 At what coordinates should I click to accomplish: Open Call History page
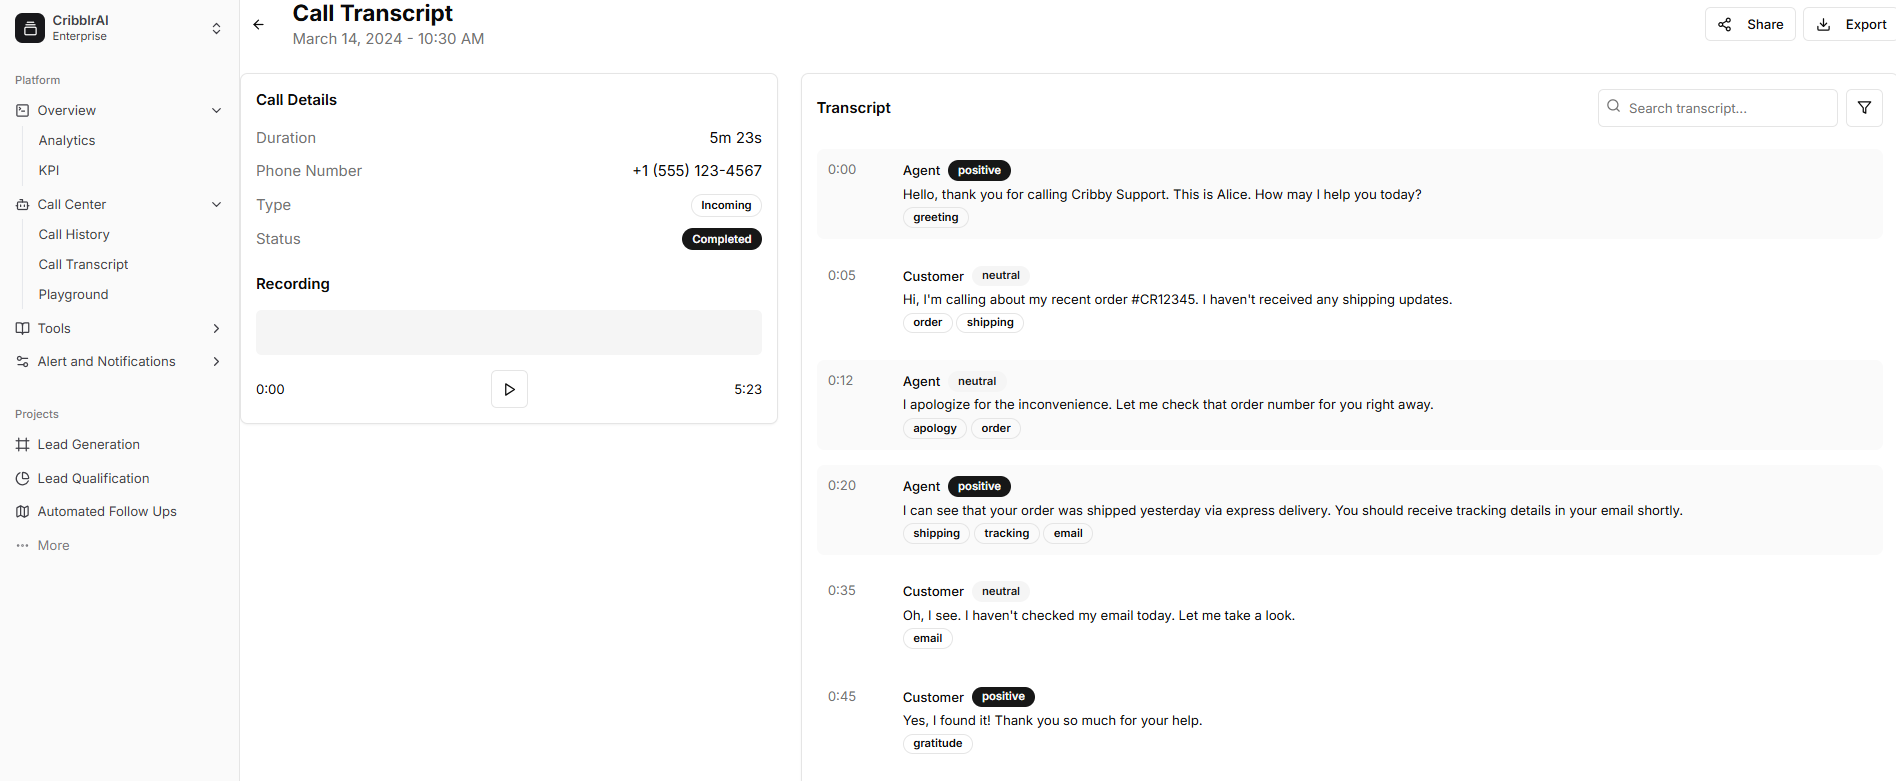pyautogui.click(x=74, y=235)
